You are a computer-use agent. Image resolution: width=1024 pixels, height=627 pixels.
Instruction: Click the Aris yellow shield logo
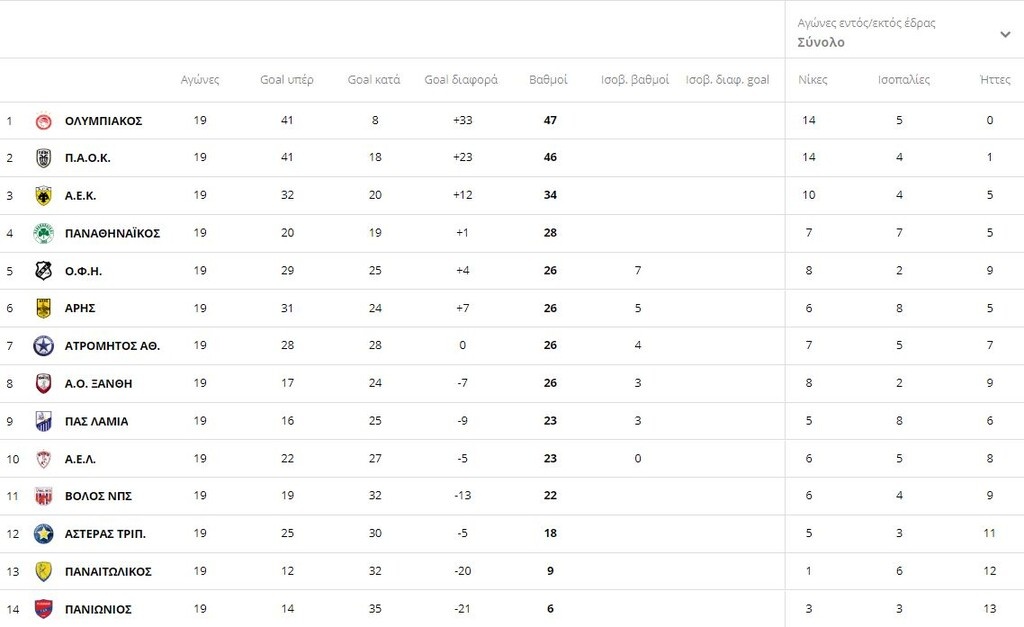coord(44,308)
